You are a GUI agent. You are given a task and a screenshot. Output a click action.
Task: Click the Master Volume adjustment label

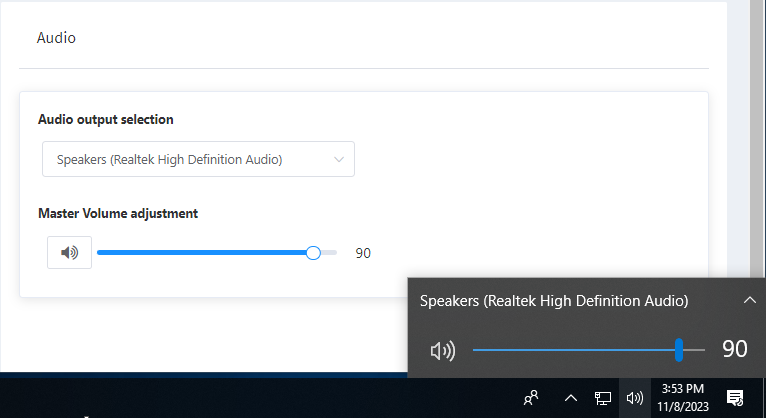coord(118,213)
